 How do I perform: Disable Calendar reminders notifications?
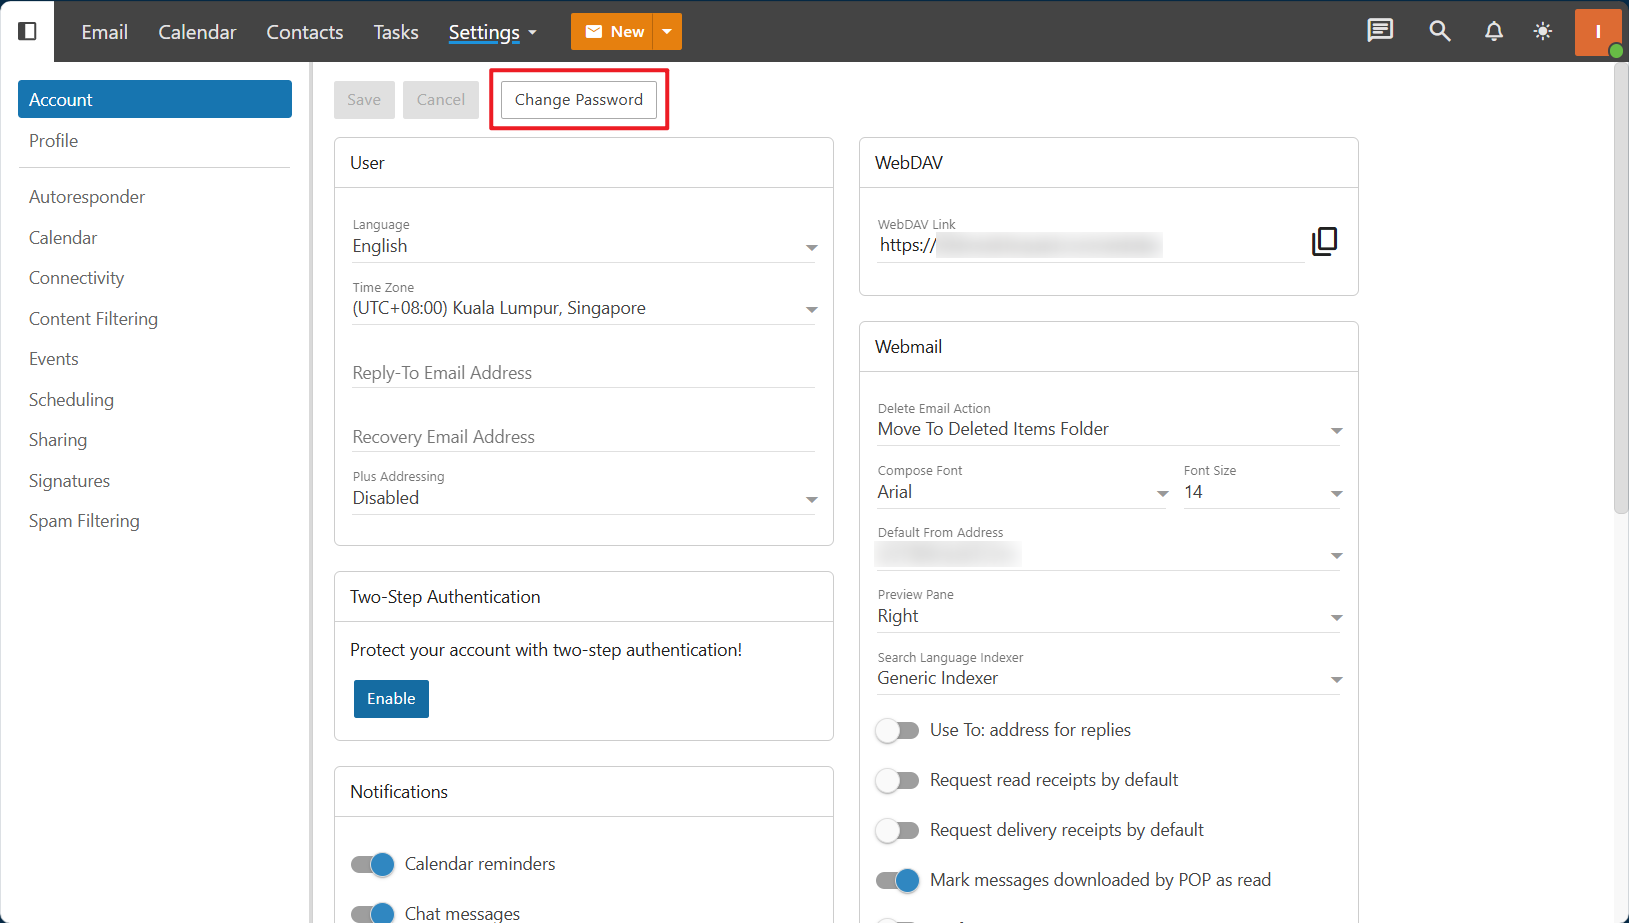[x=372, y=864]
